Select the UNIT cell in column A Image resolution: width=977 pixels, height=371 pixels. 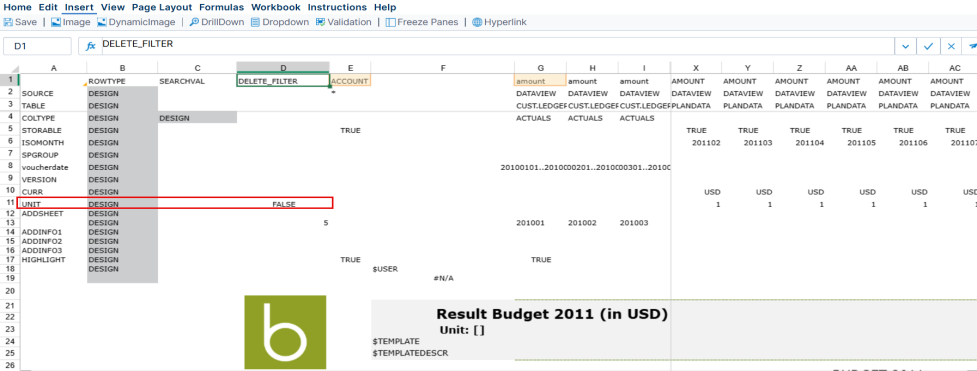(x=54, y=204)
